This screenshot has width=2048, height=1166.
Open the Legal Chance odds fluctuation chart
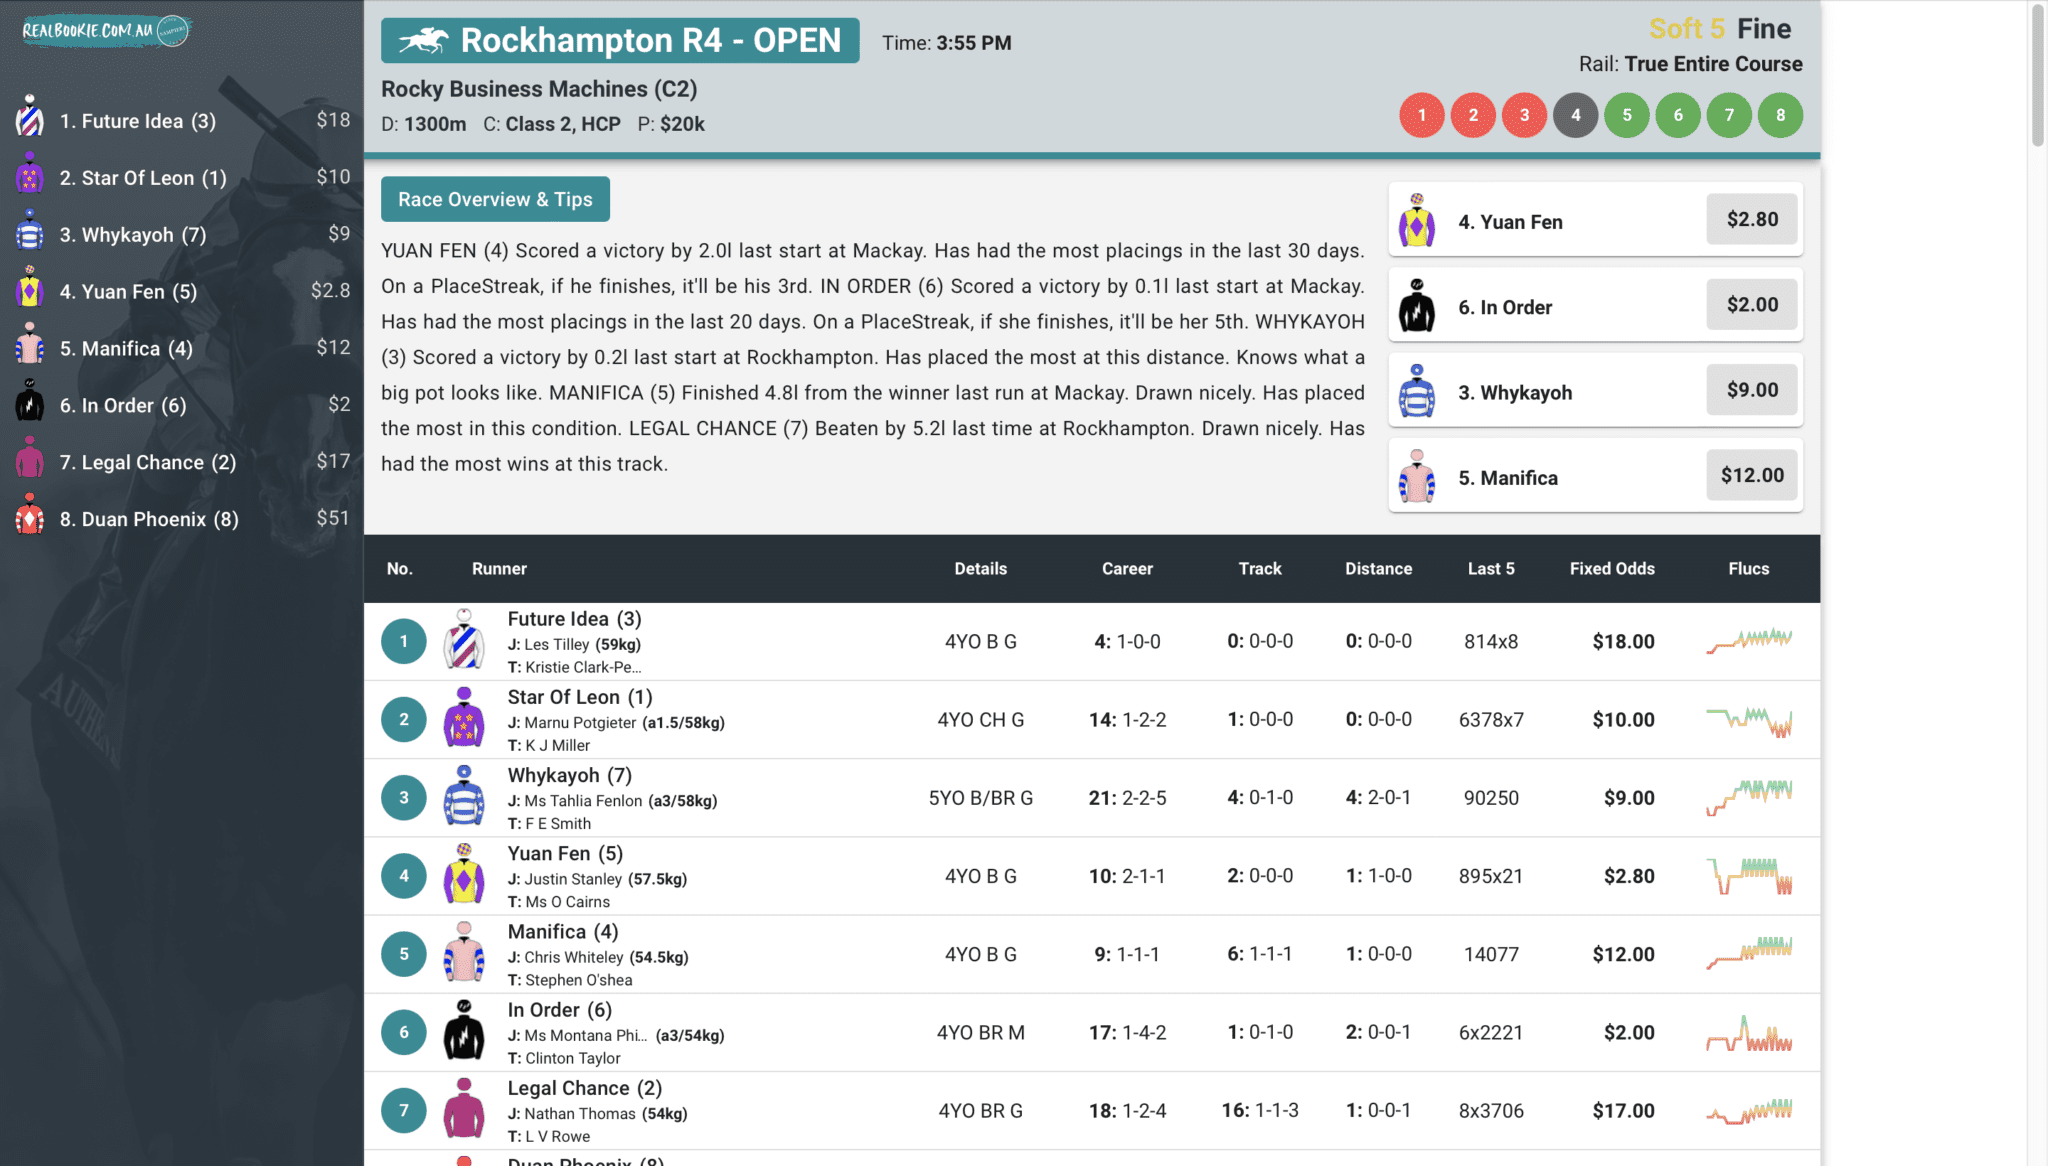[x=1749, y=1111]
